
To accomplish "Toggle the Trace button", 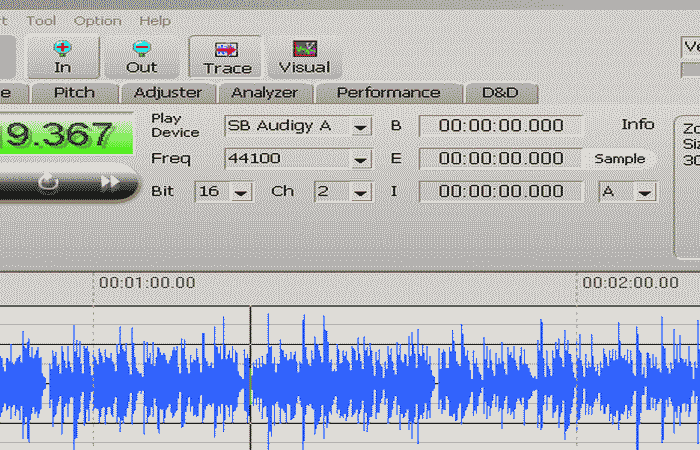I will coord(227,57).
